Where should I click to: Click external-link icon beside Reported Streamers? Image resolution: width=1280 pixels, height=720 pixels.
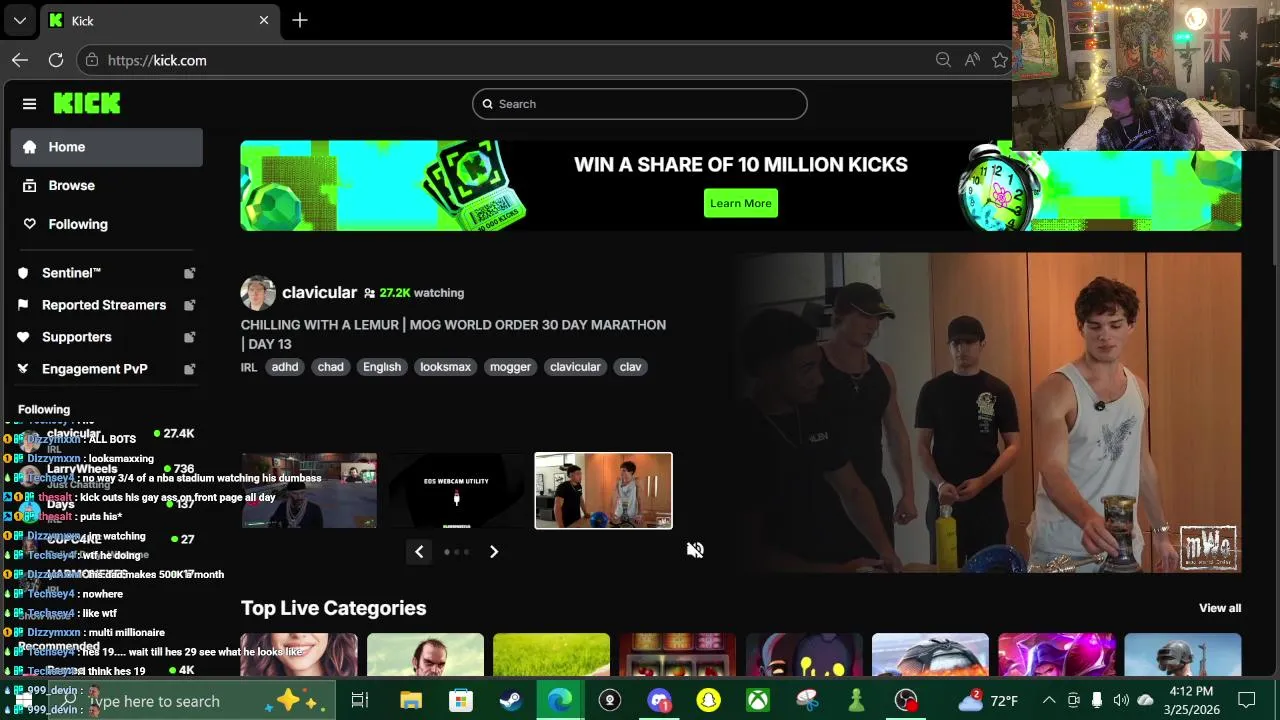[x=189, y=305]
